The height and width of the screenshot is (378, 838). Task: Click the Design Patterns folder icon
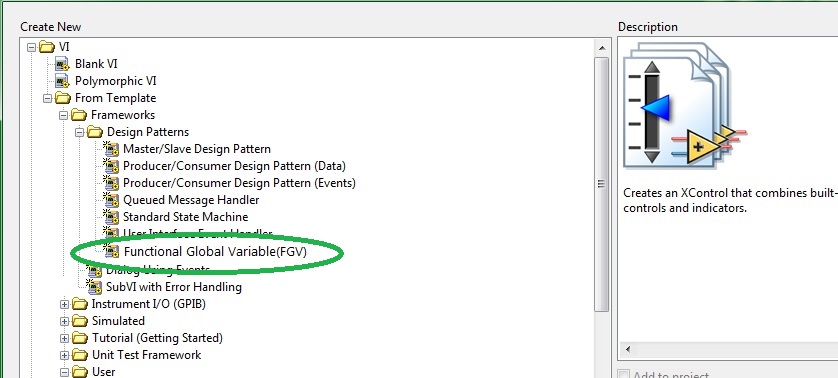(x=95, y=132)
